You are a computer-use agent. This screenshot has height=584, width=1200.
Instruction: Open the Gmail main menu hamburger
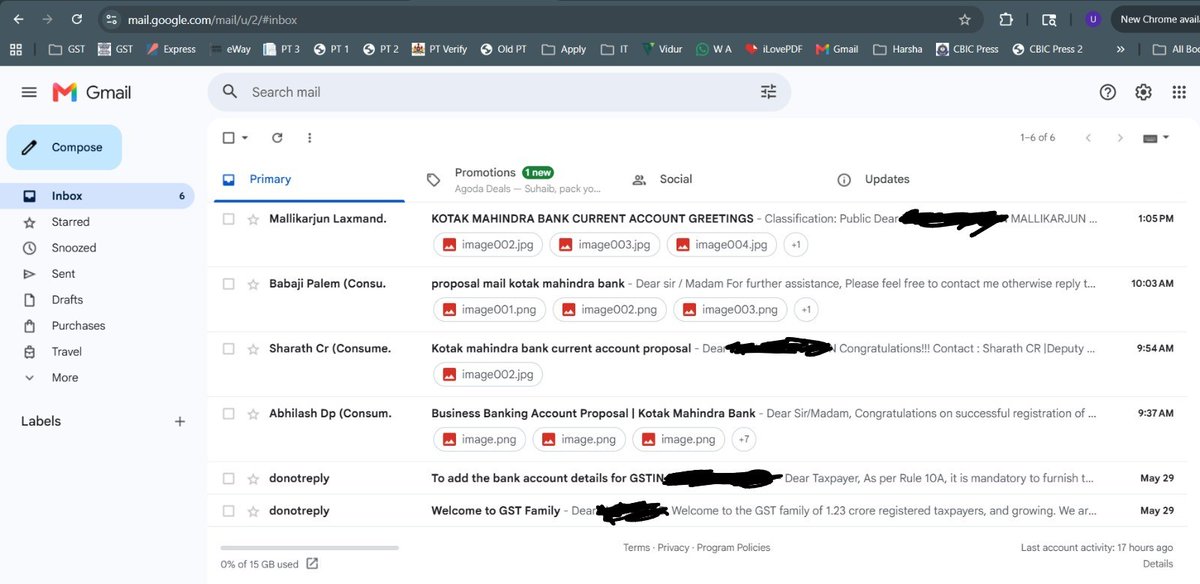(x=29, y=92)
